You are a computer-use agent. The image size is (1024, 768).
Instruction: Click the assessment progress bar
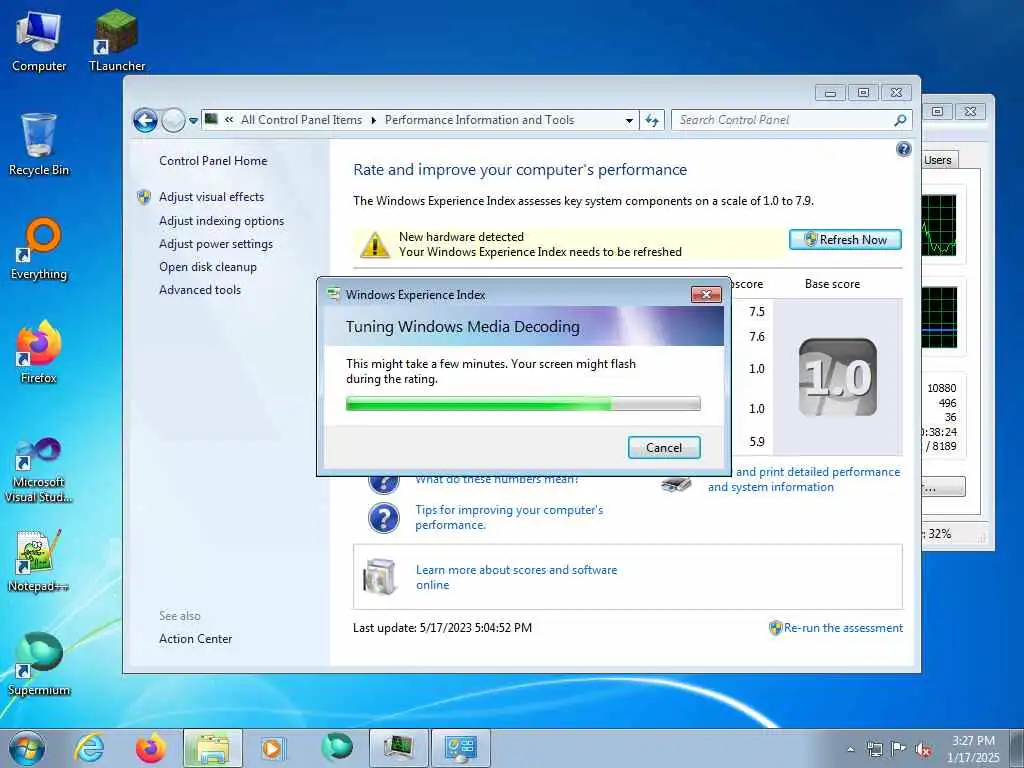click(523, 404)
